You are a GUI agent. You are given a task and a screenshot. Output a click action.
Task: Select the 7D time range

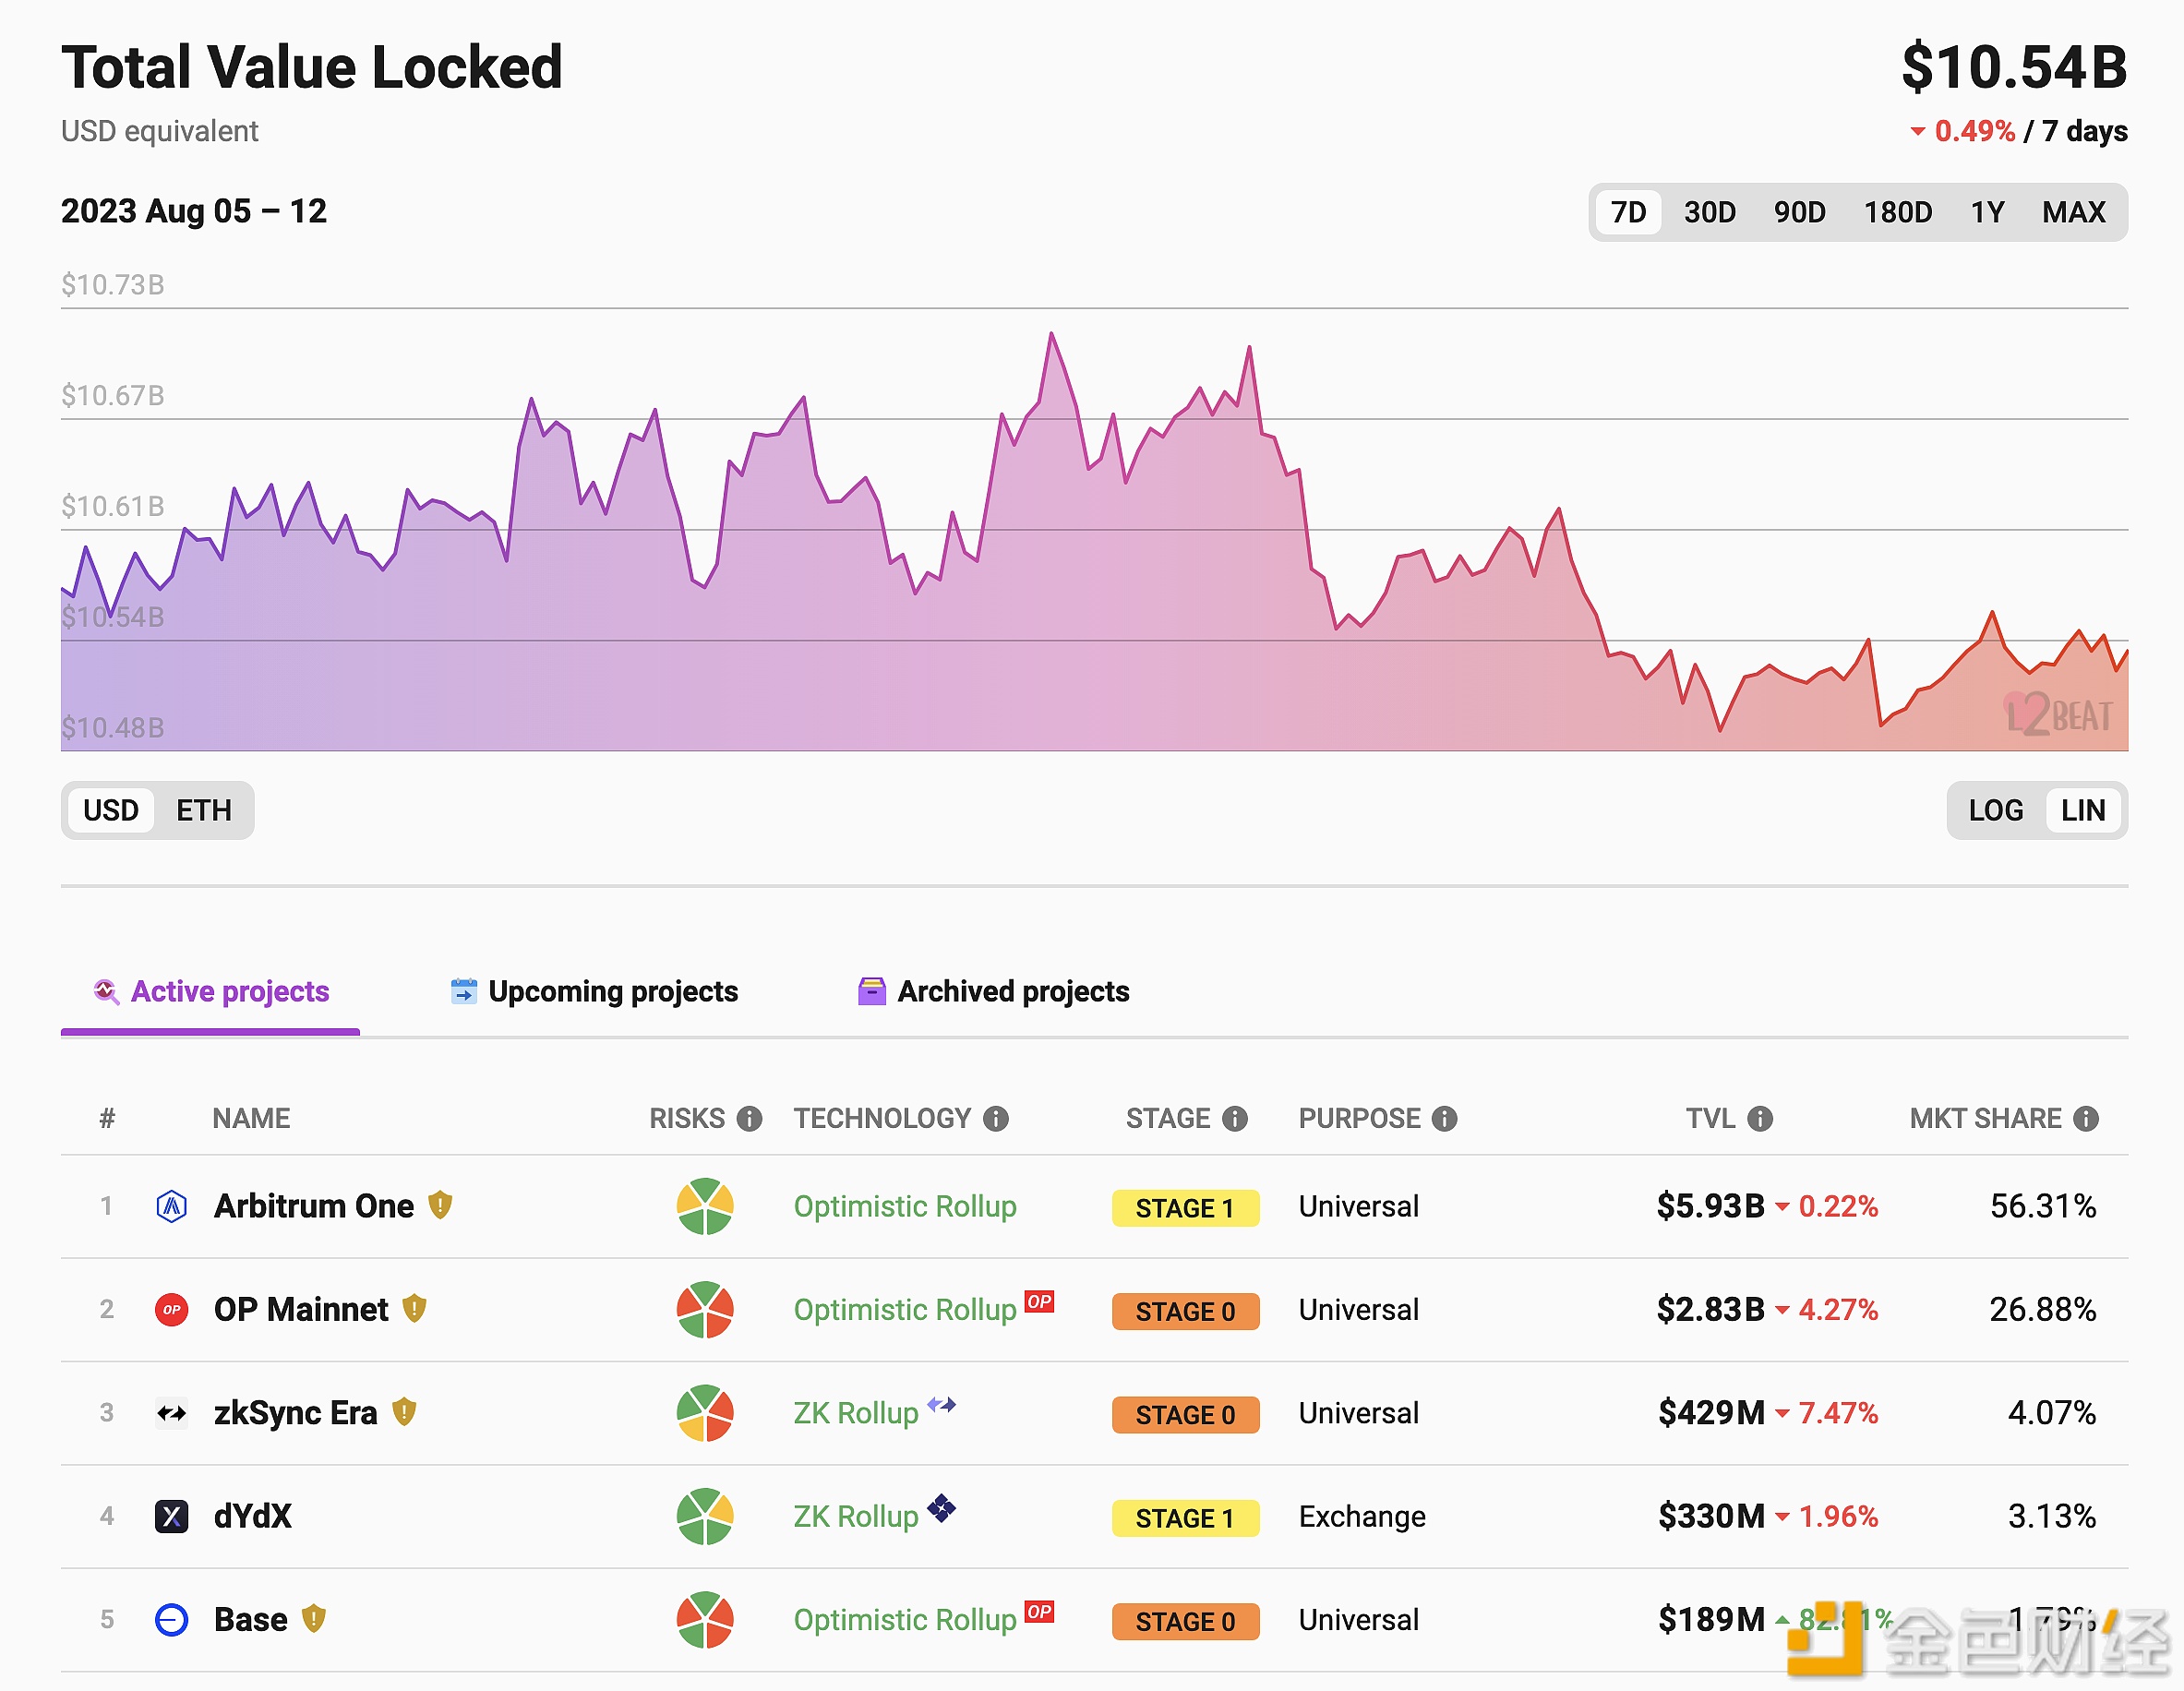click(x=1628, y=212)
